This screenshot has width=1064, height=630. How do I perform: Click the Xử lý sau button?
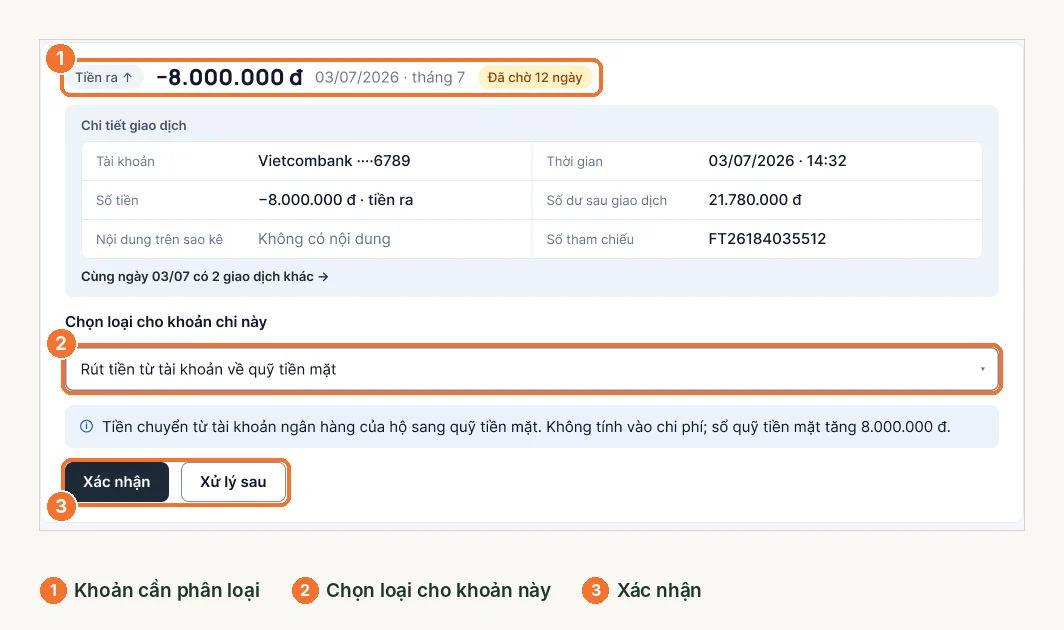pos(233,482)
